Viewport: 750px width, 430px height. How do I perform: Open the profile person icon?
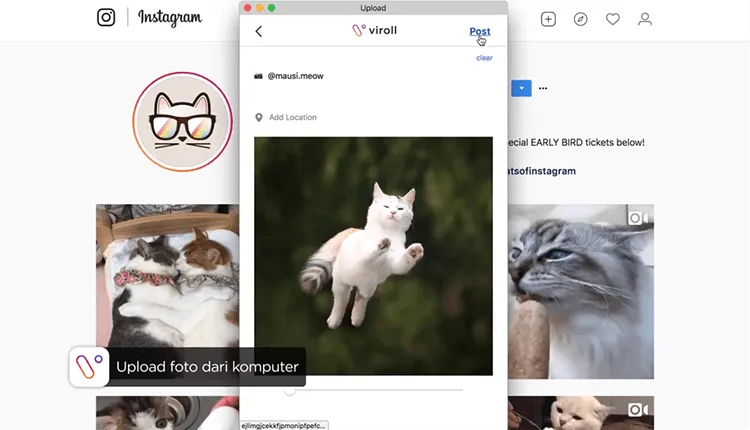(x=645, y=19)
